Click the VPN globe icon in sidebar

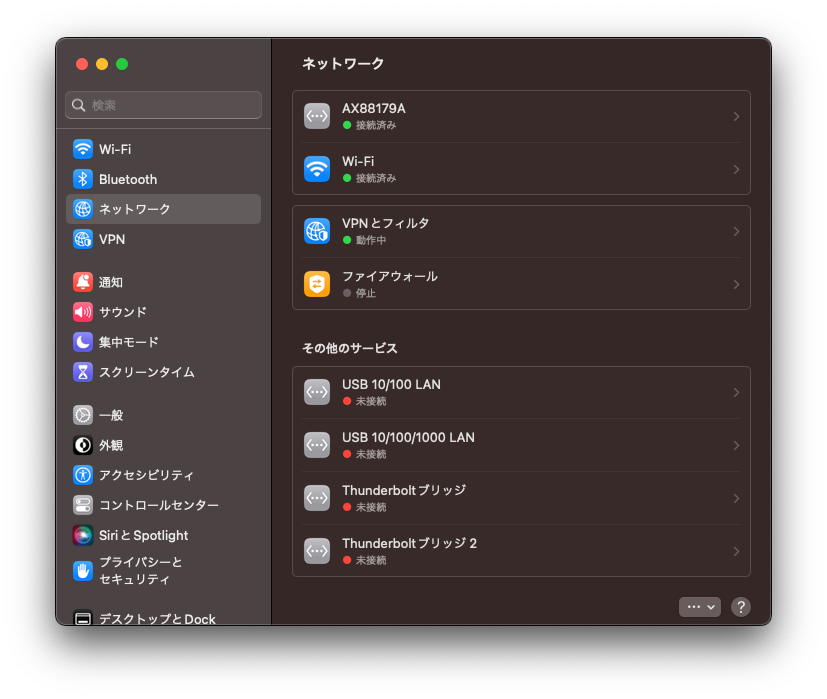(83, 239)
